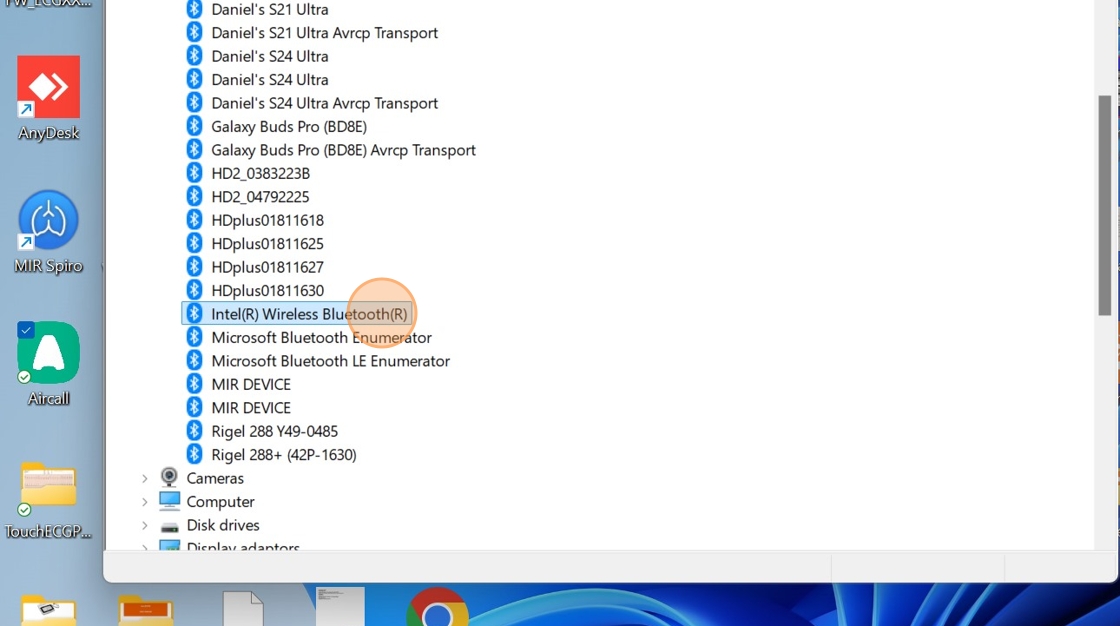Click Bluetooth icon next to HD2_0383223B
Viewport: 1120px width, 626px height.
pyautogui.click(x=194, y=173)
